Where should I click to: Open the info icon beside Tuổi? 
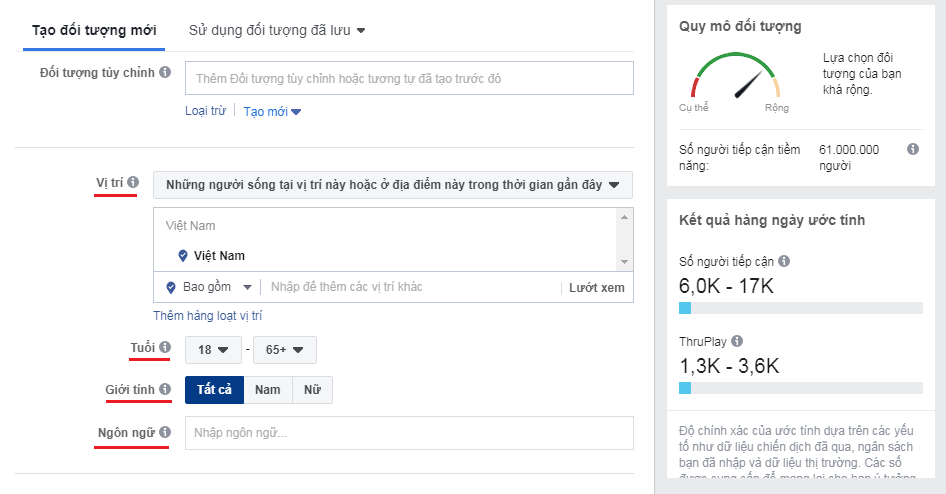coord(165,347)
